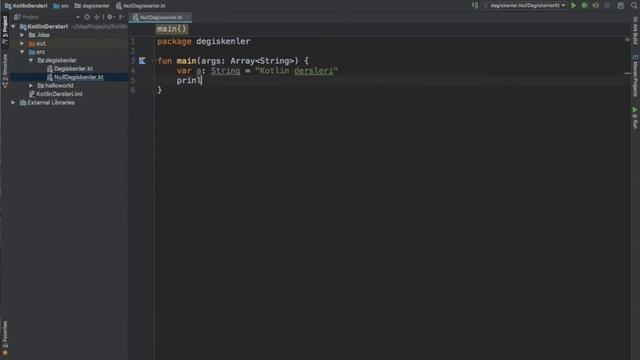The image size is (640, 360).
Task: Click src in the navigation breadcrumb
Action: tap(61, 6)
